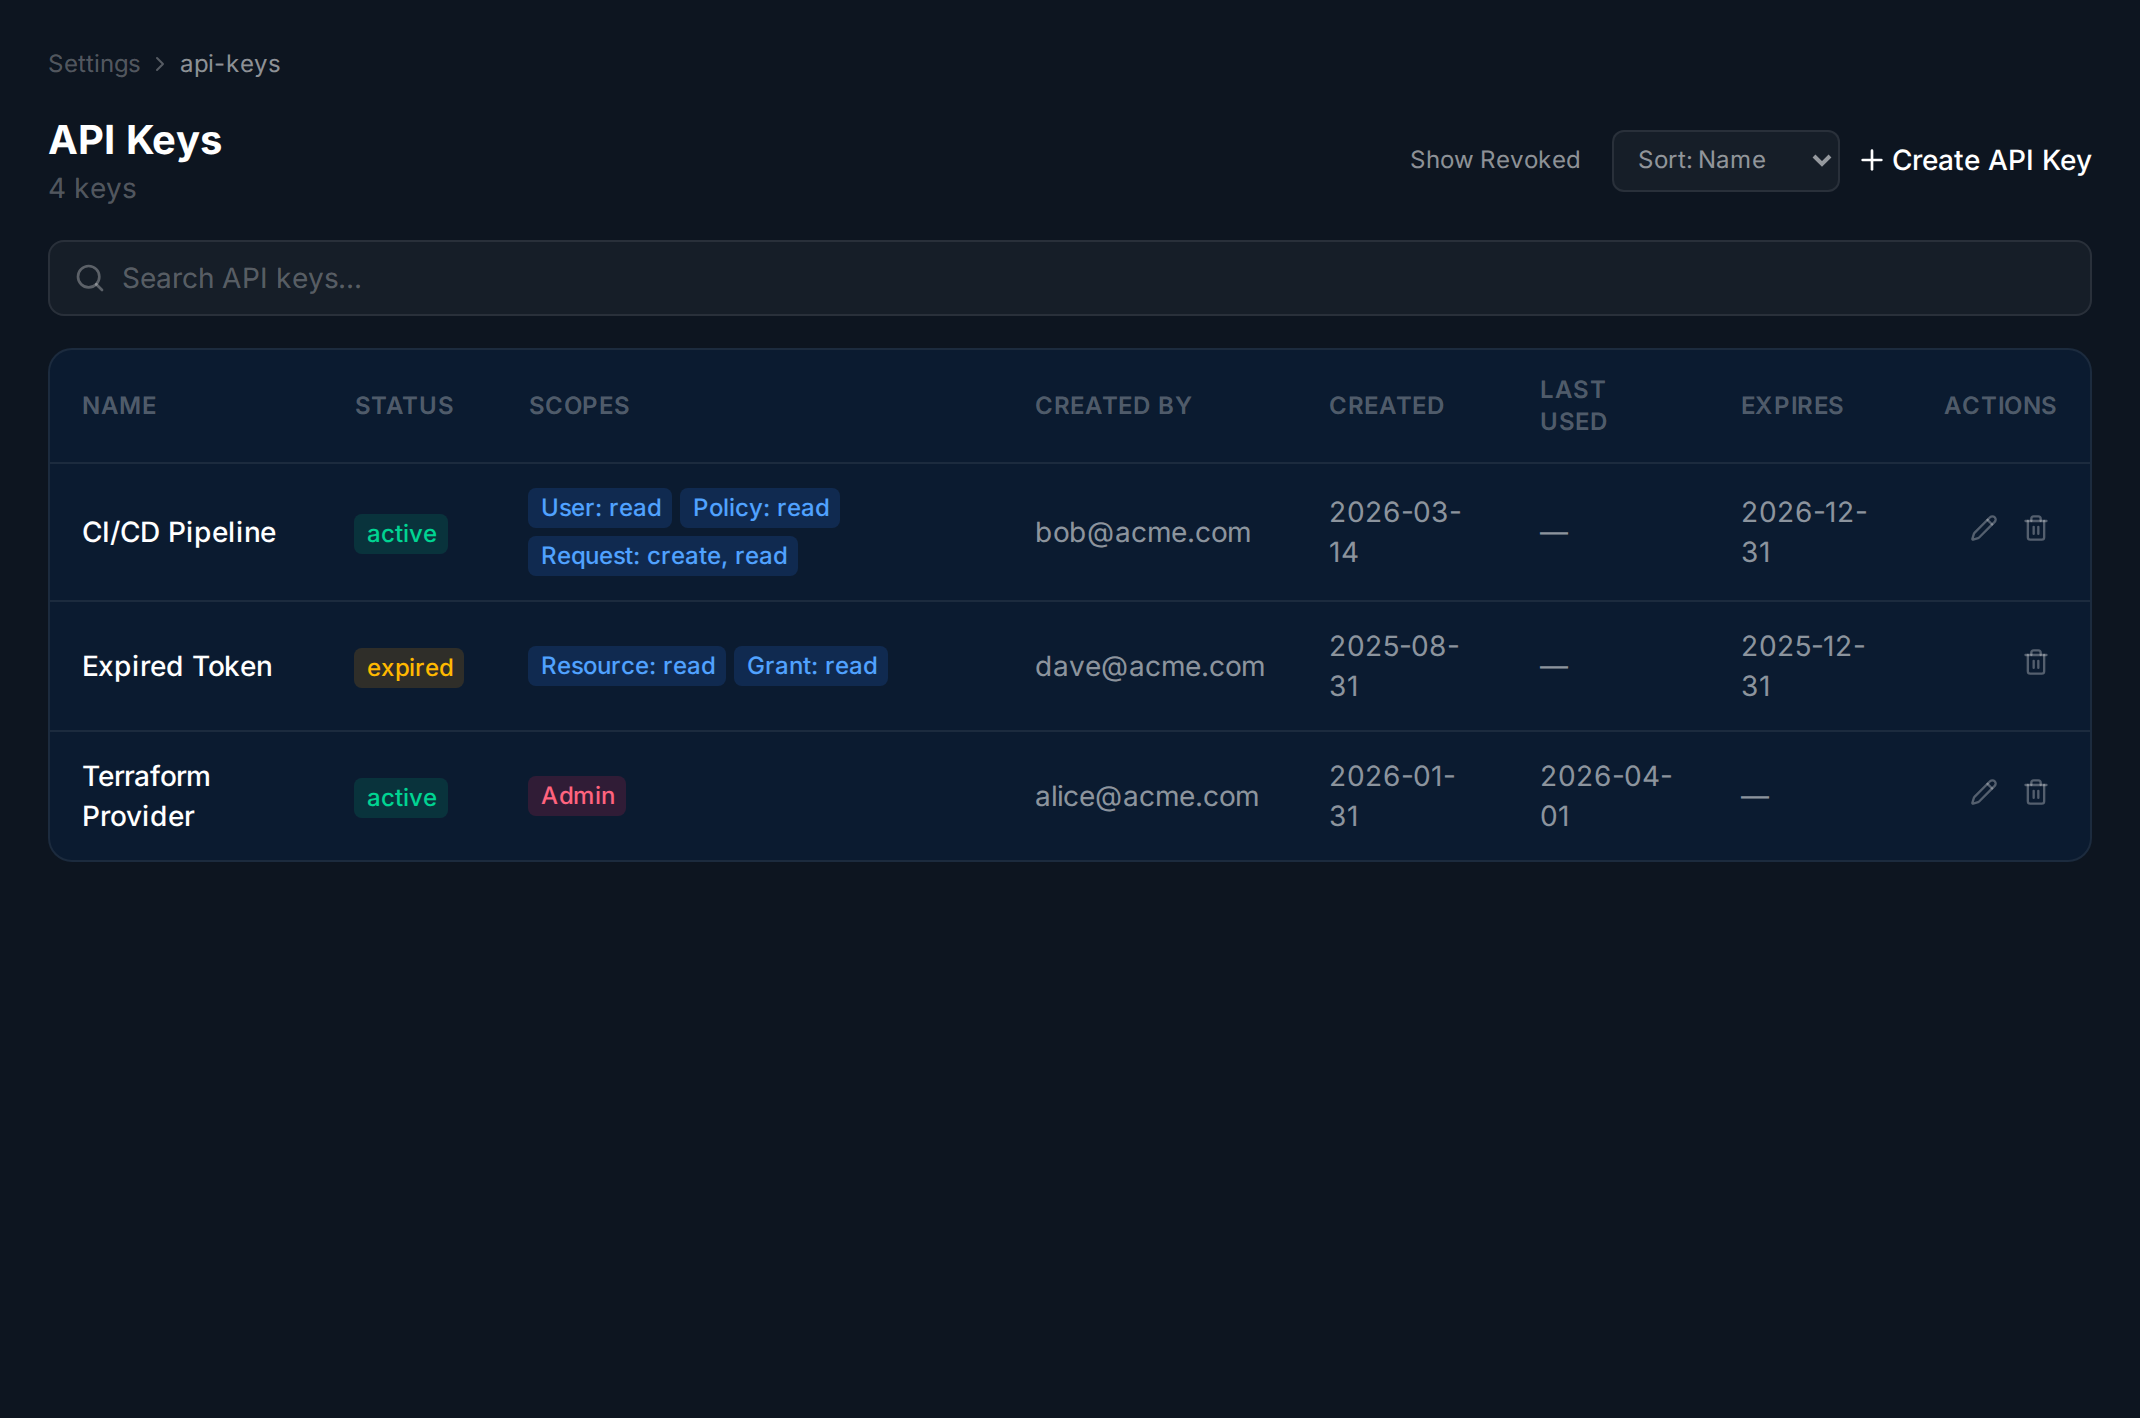Go to Settings breadcrumb
2140x1418 pixels.
[x=94, y=64]
